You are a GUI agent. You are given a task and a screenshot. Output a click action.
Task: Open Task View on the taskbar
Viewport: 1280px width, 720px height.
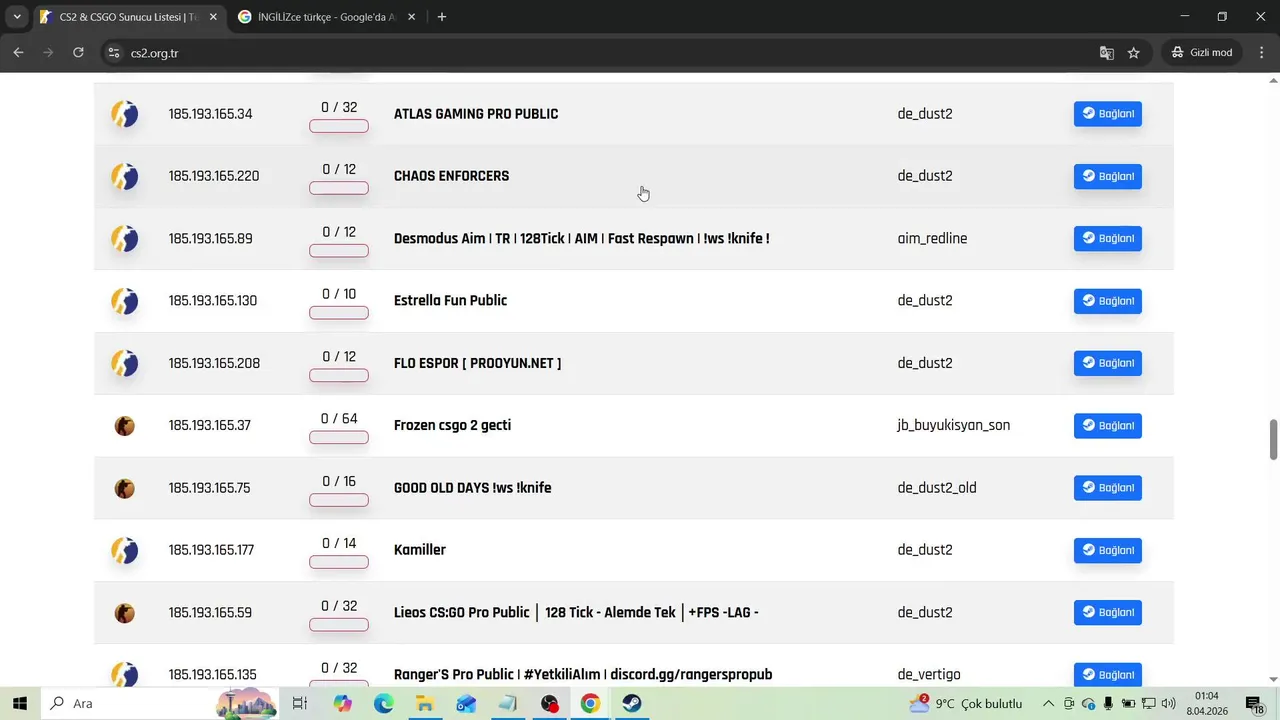click(299, 704)
